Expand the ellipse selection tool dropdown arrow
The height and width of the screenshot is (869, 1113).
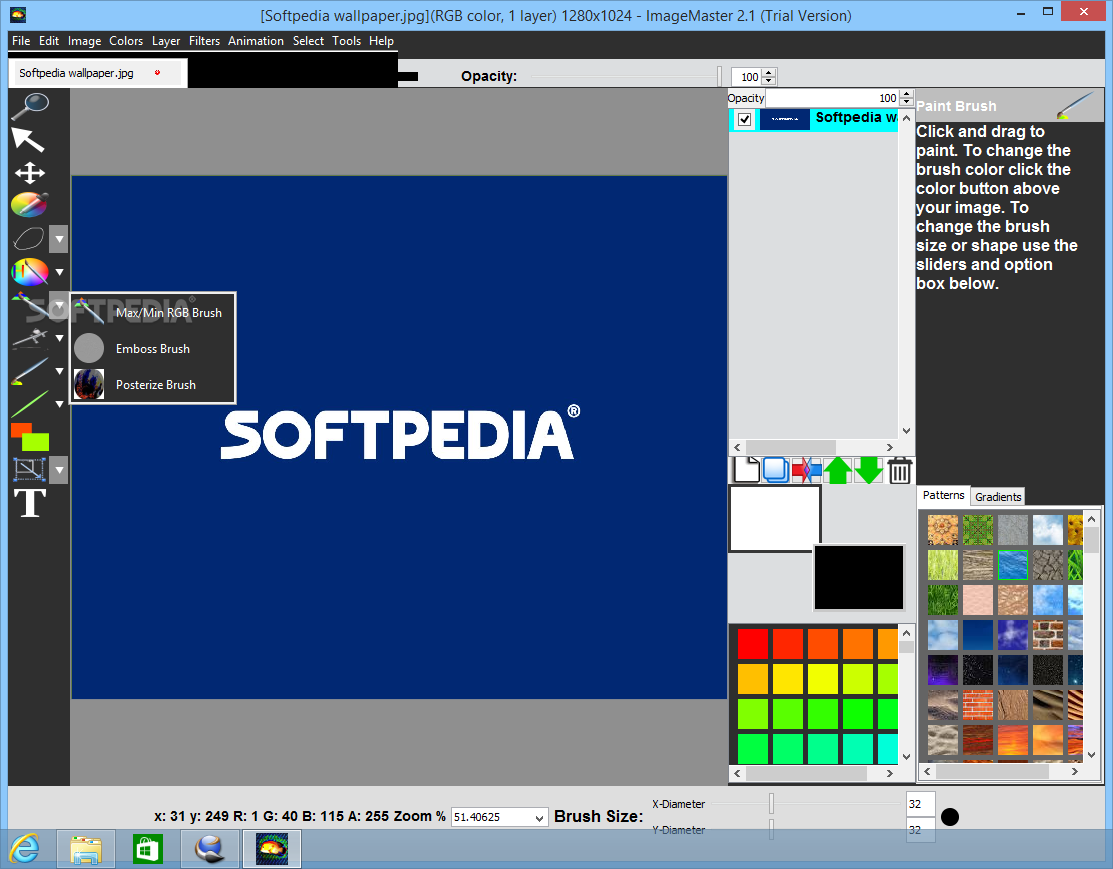point(60,239)
